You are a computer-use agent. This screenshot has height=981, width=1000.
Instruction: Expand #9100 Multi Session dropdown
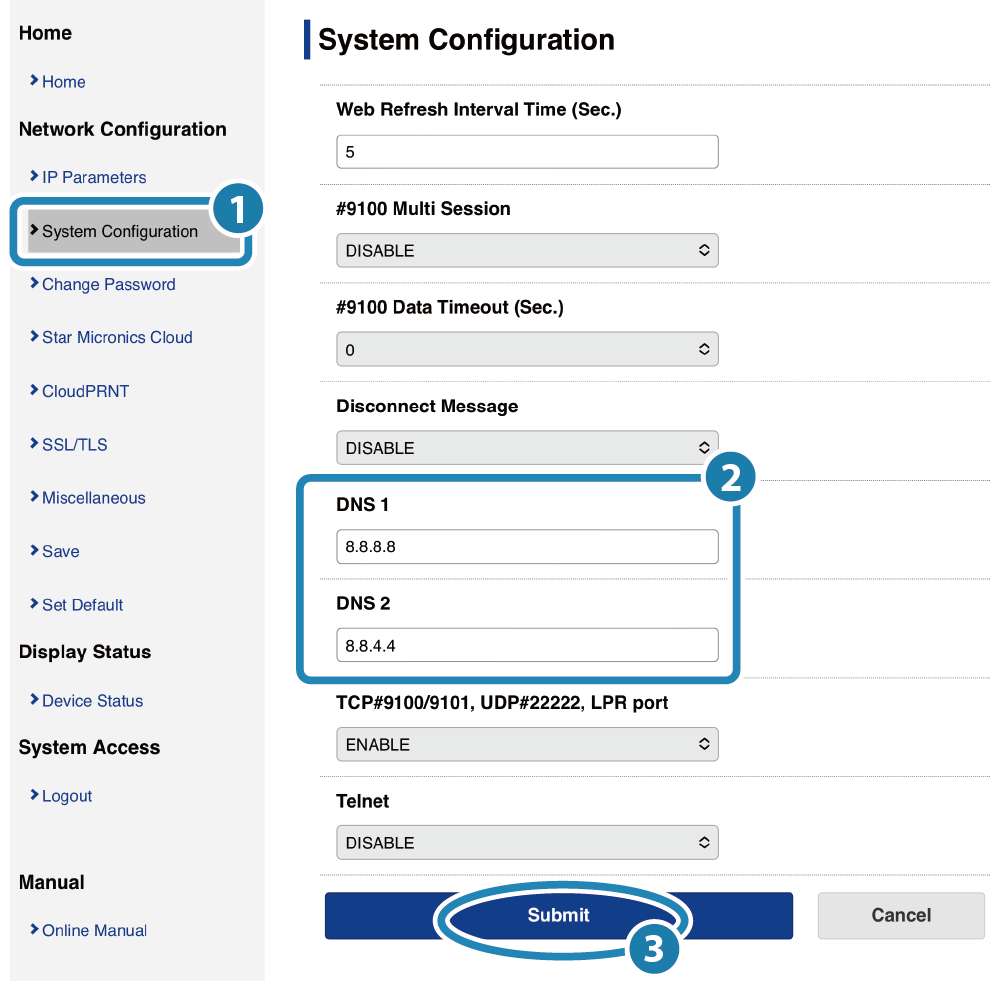pos(527,250)
